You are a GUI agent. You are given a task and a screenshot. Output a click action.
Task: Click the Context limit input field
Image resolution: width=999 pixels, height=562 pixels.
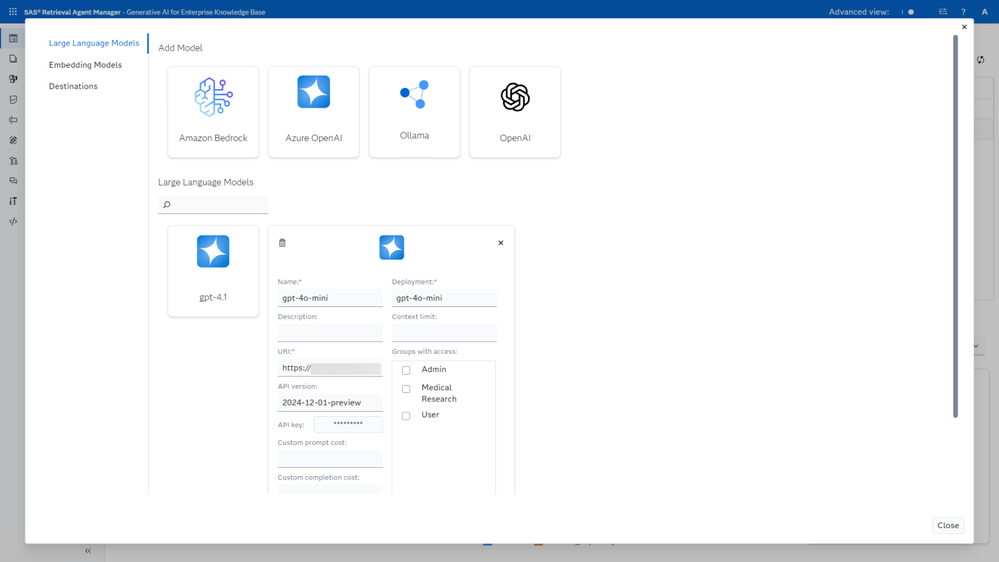pyautogui.click(x=444, y=333)
